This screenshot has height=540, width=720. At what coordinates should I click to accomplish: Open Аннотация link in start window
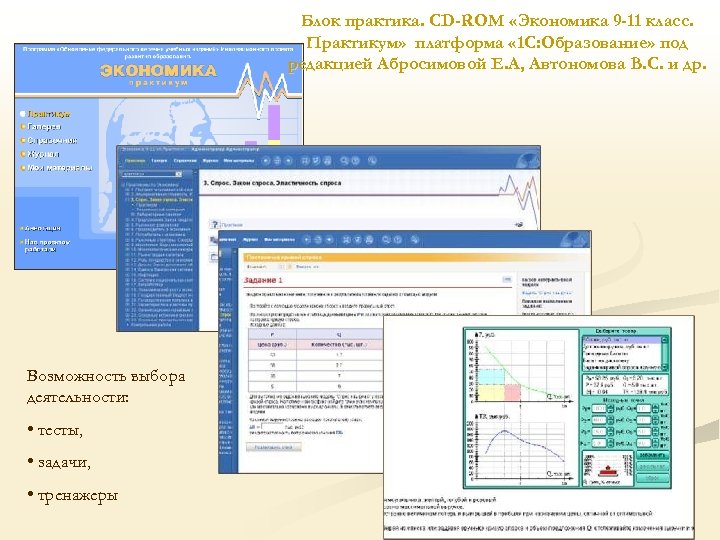[x=42, y=228]
